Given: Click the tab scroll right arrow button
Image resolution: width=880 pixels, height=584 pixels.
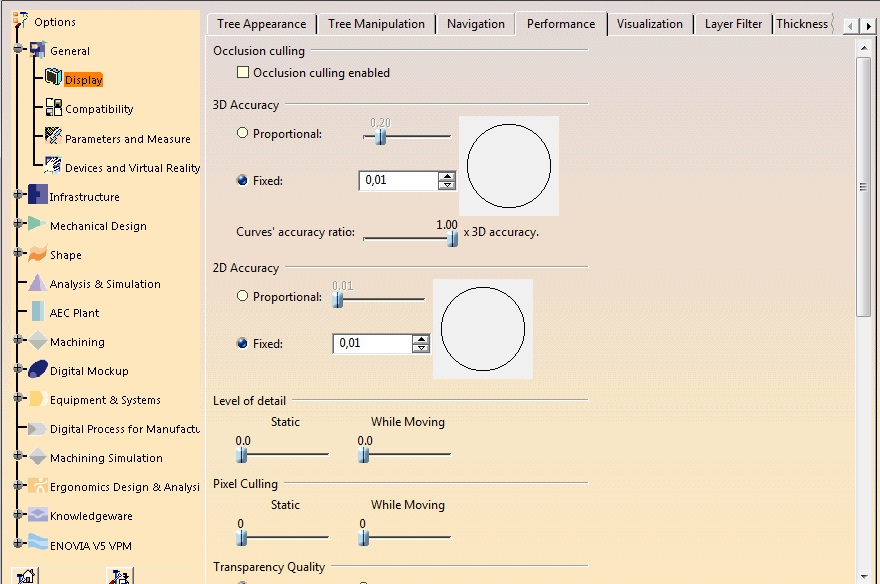Looking at the screenshot, I should pos(869,26).
